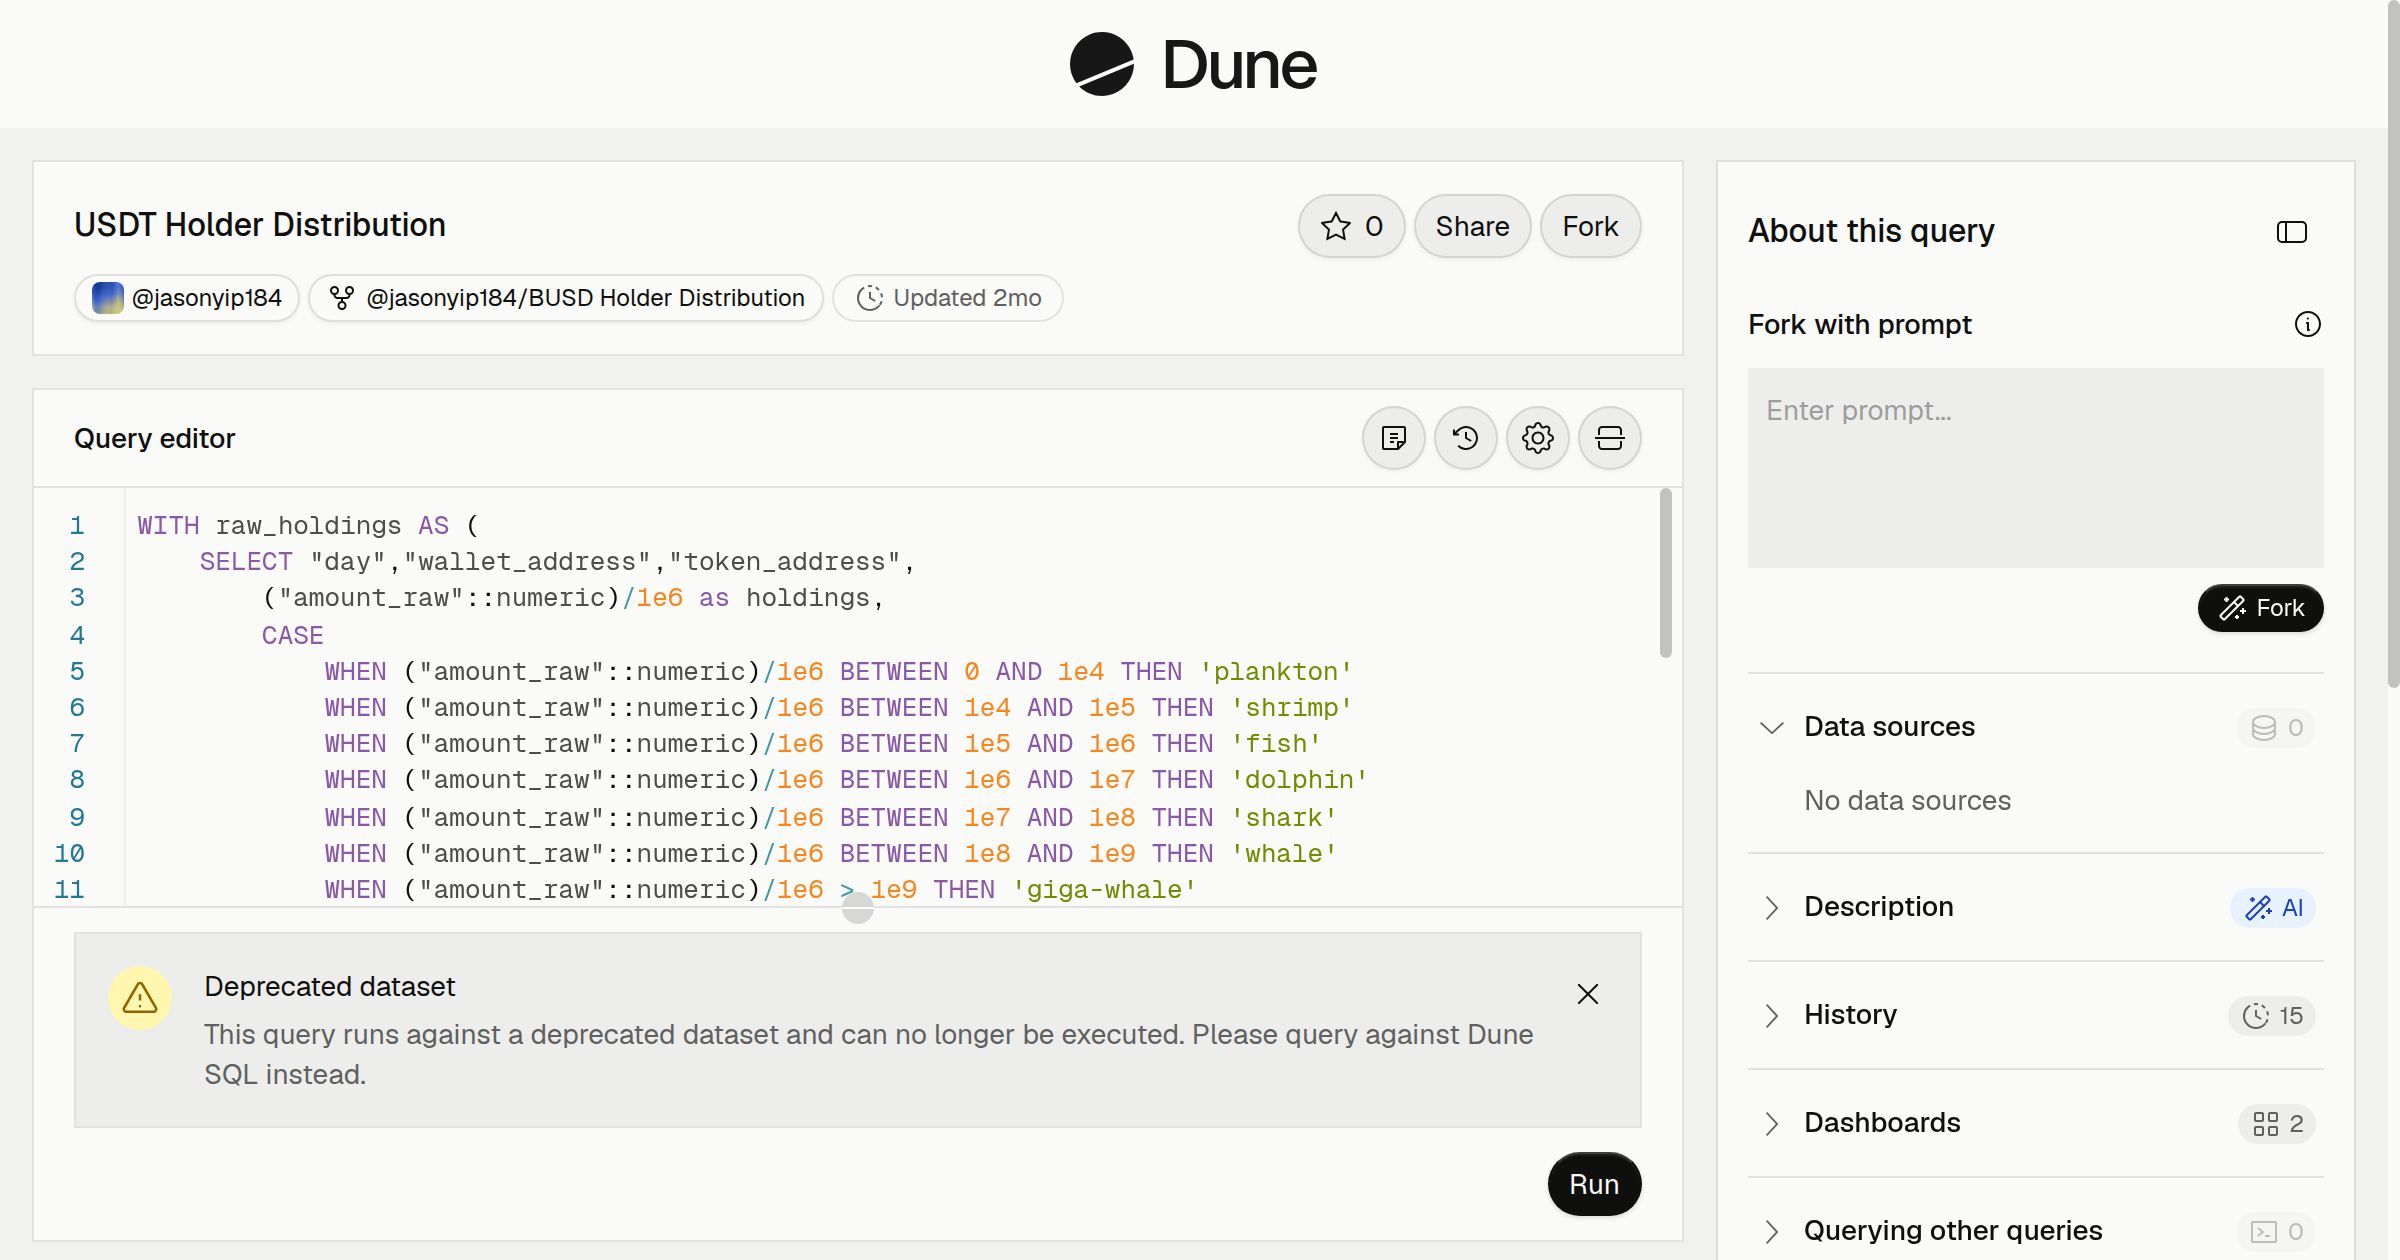2400x1260 pixels.
Task: Click the AI description badge
Action: (2274, 908)
